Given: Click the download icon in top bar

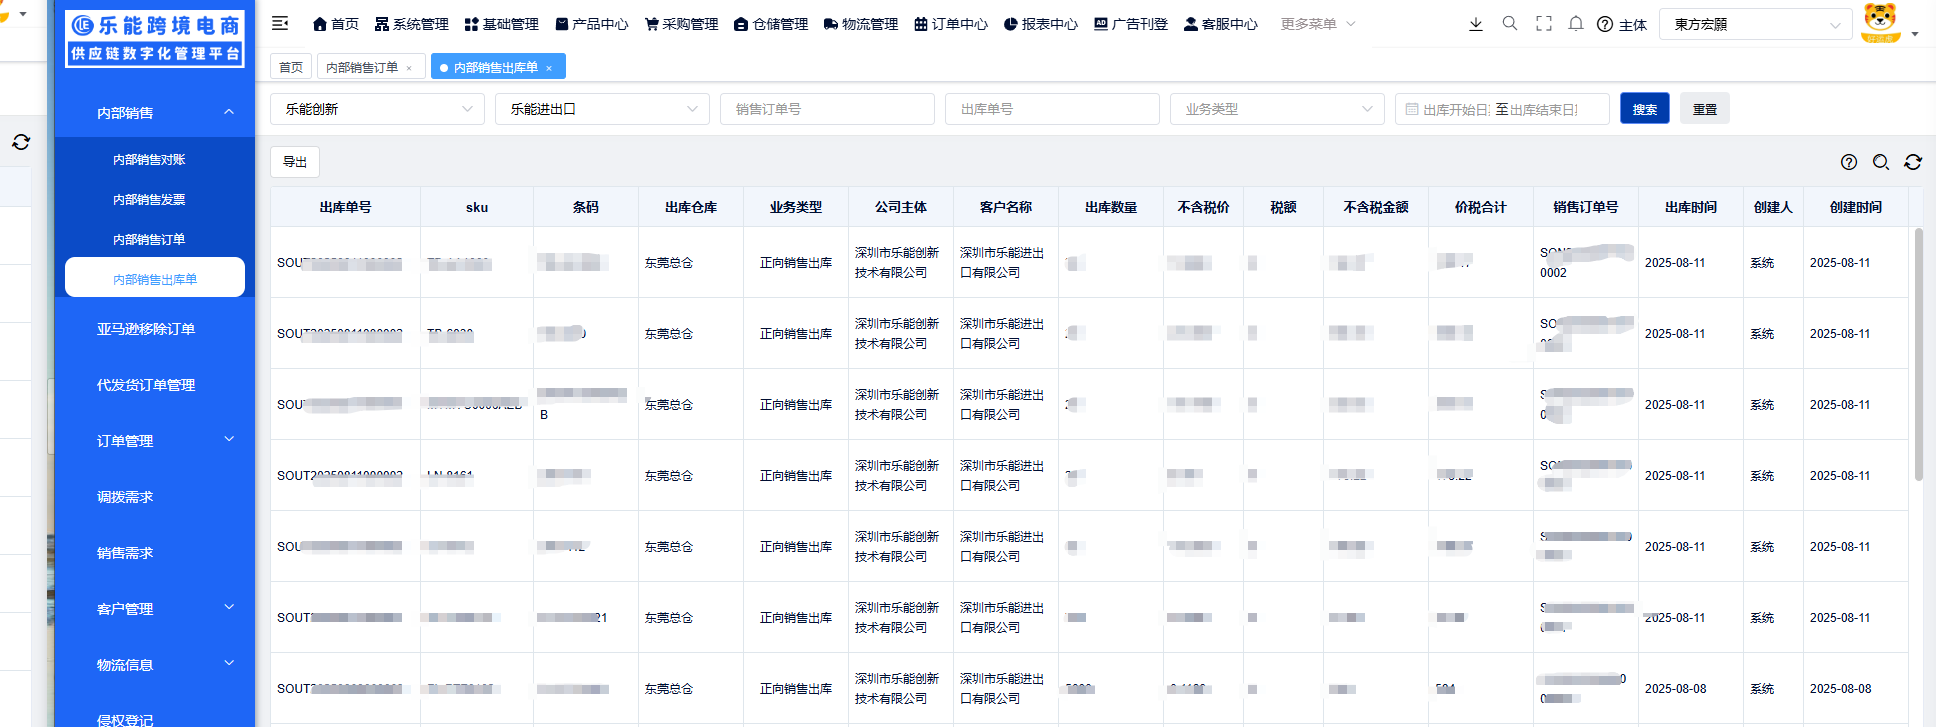Looking at the screenshot, I should (x=1475, y=24).
